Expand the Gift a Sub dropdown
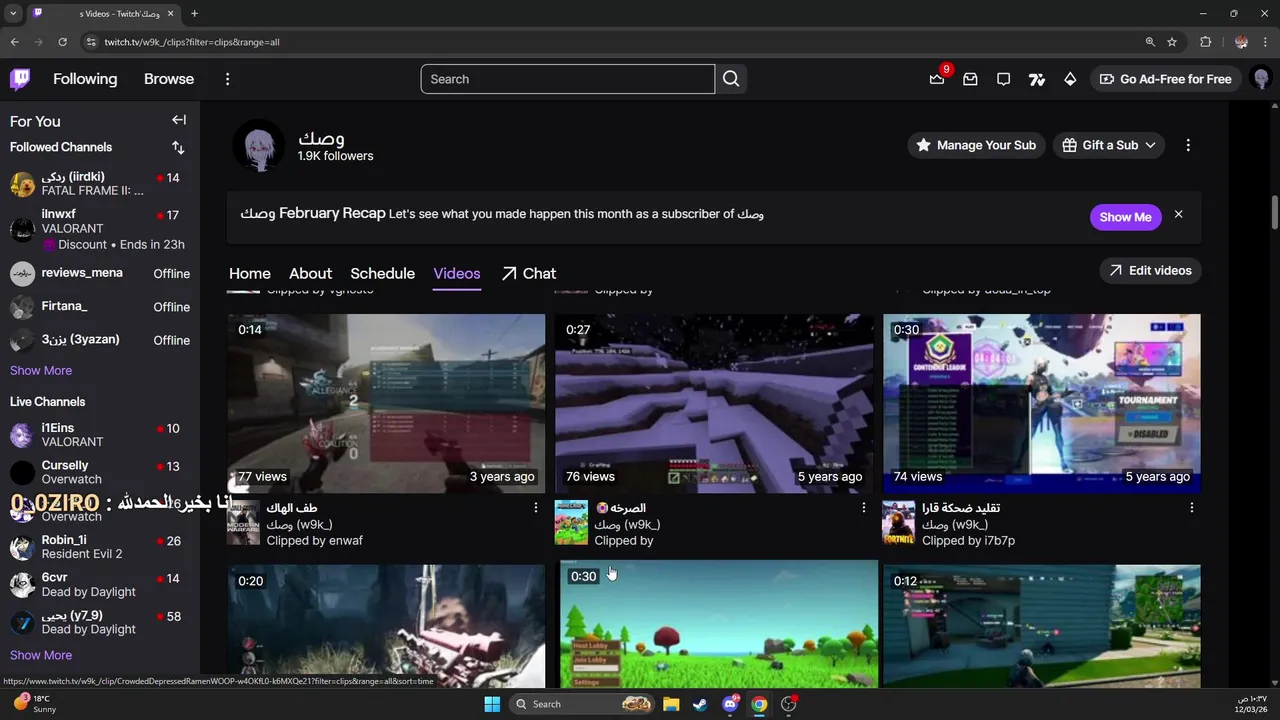This screenshot has height=720, width=1280. point(1109,145)
